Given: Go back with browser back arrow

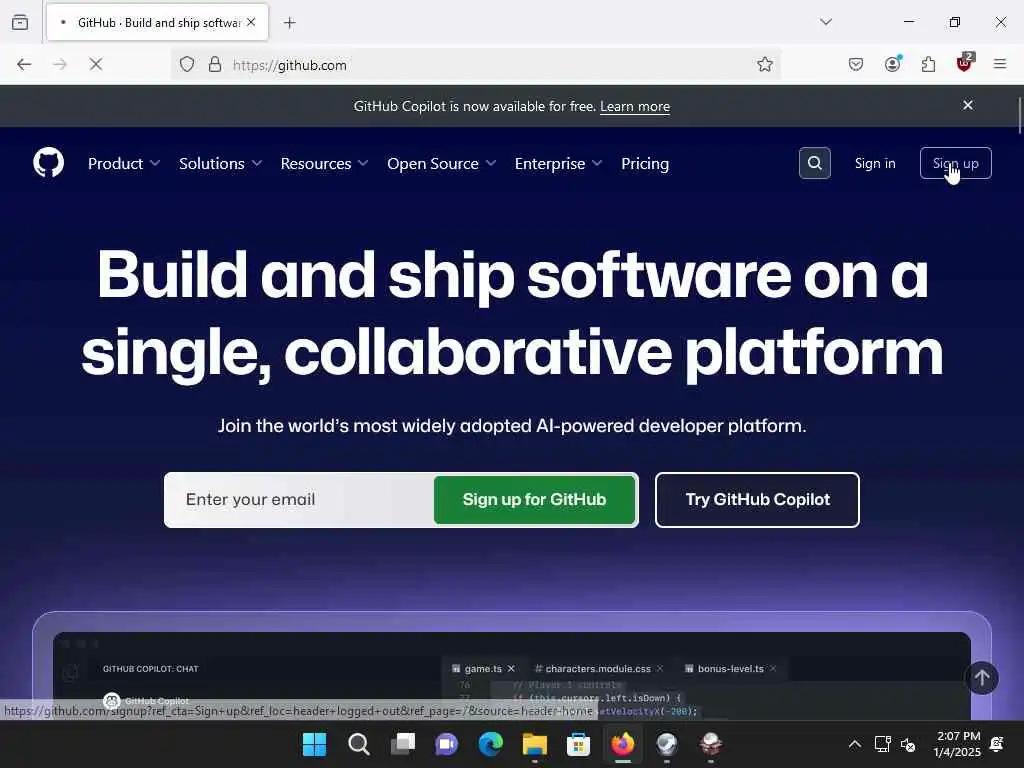Looking at the screenshot, I should (24, 64).
